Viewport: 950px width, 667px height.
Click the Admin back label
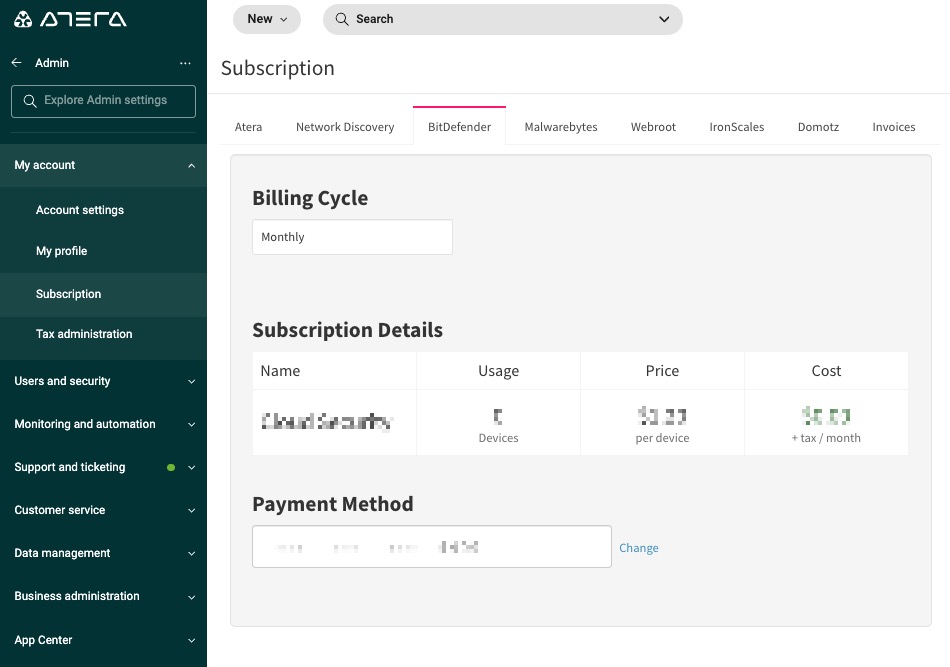click(52, 63)
